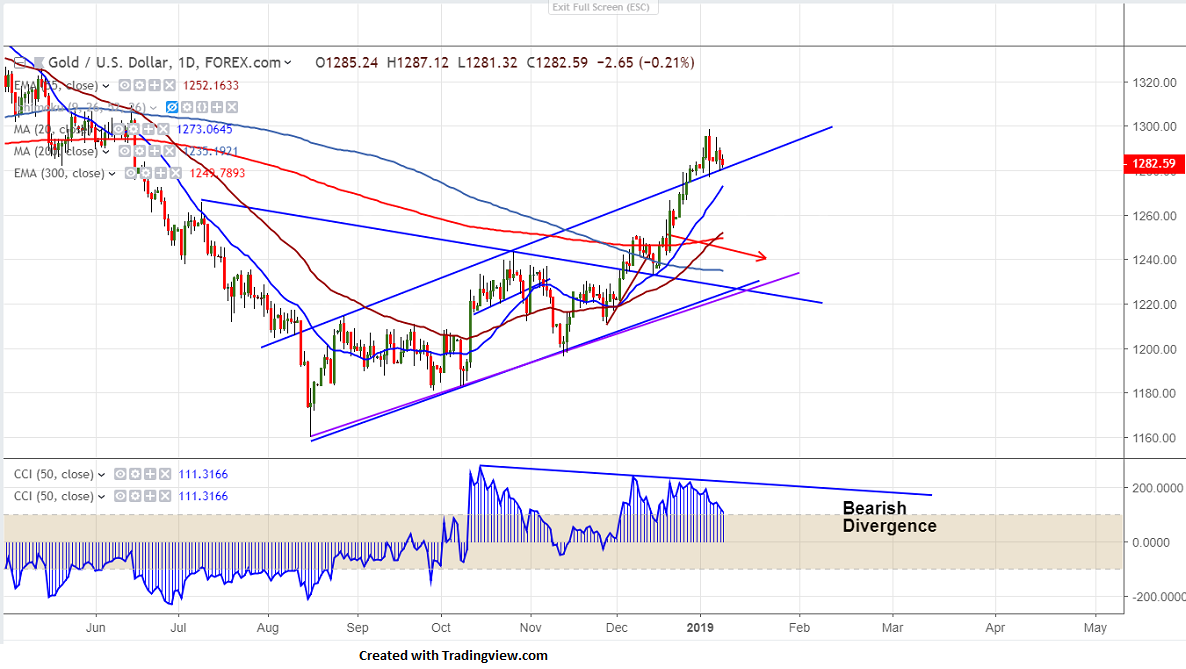Viewport: 1186px width, 669px height.
Task: Expand the Gold / U.S. Dollar symbol dropdown
Action: 287,63
